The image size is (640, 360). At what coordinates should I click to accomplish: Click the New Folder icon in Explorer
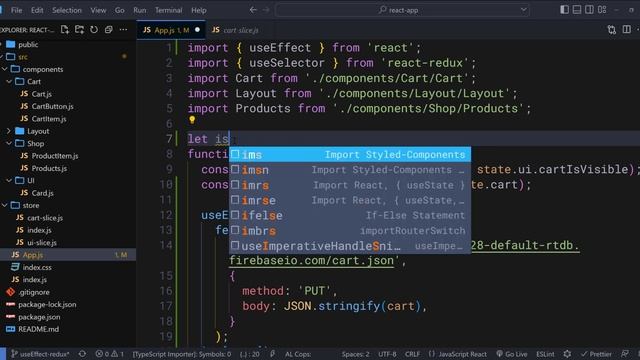(79, 29)
